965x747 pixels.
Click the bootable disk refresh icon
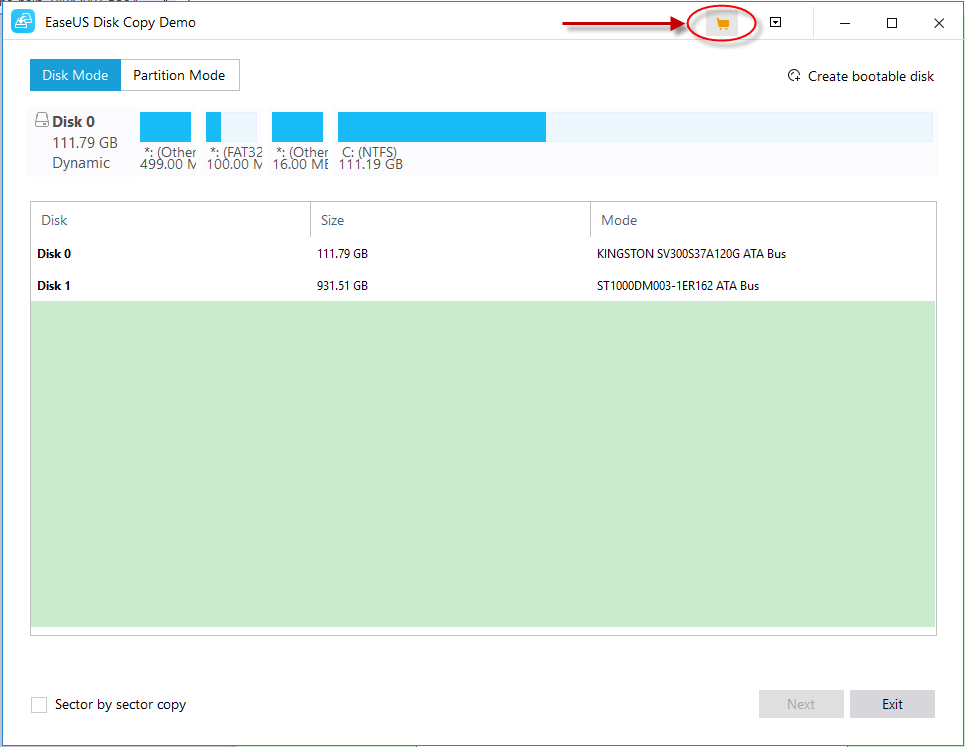tap(794, 76)
